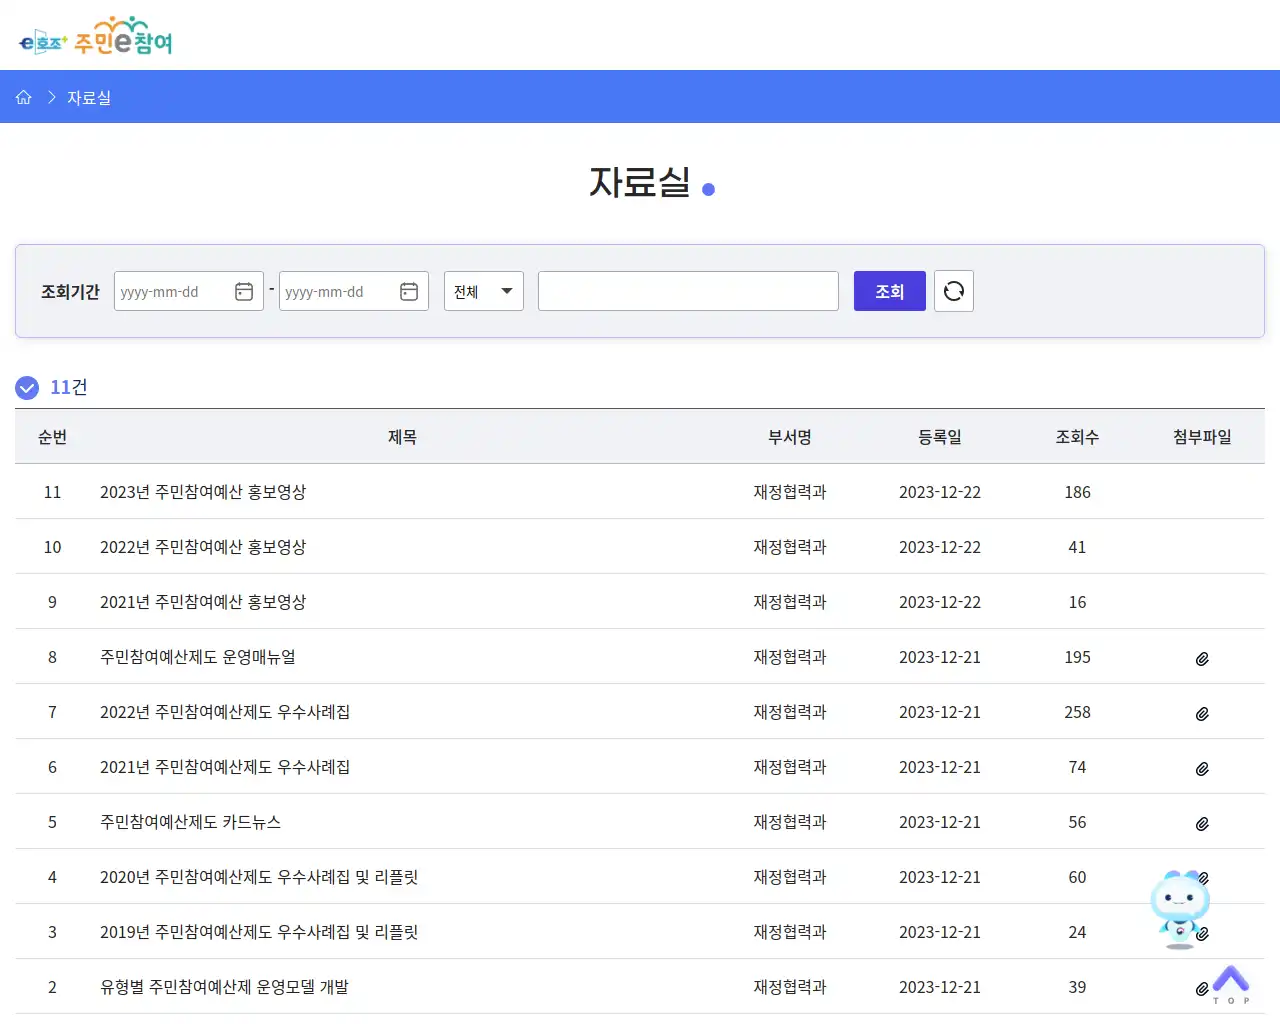Open 주민참여예산제도 운영매뉴얼 post
This screenshot has width=1280, height=1024.
click(x=198, y=657)
